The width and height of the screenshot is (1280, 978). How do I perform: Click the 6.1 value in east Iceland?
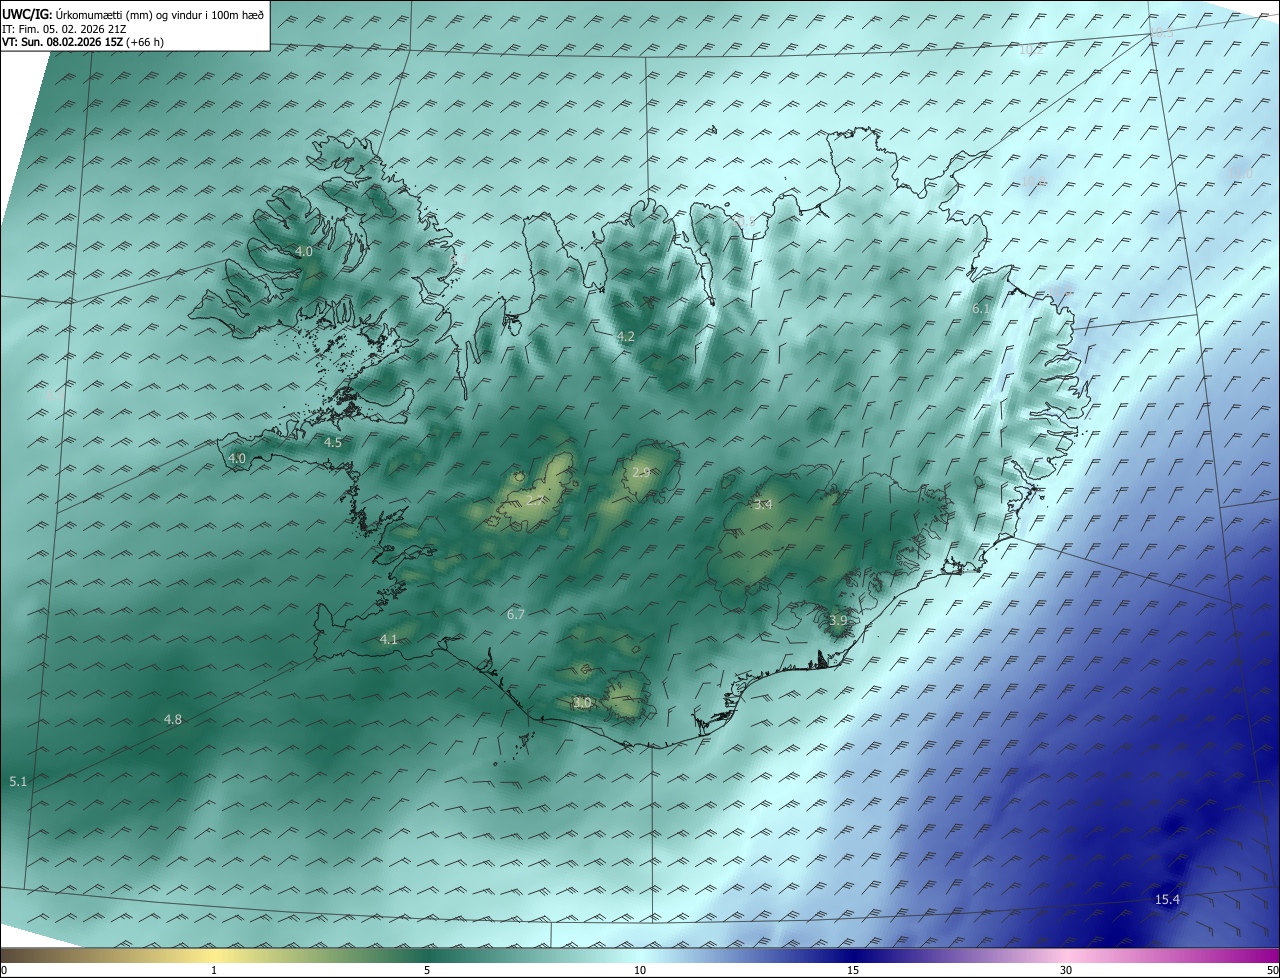click(981, 309)
